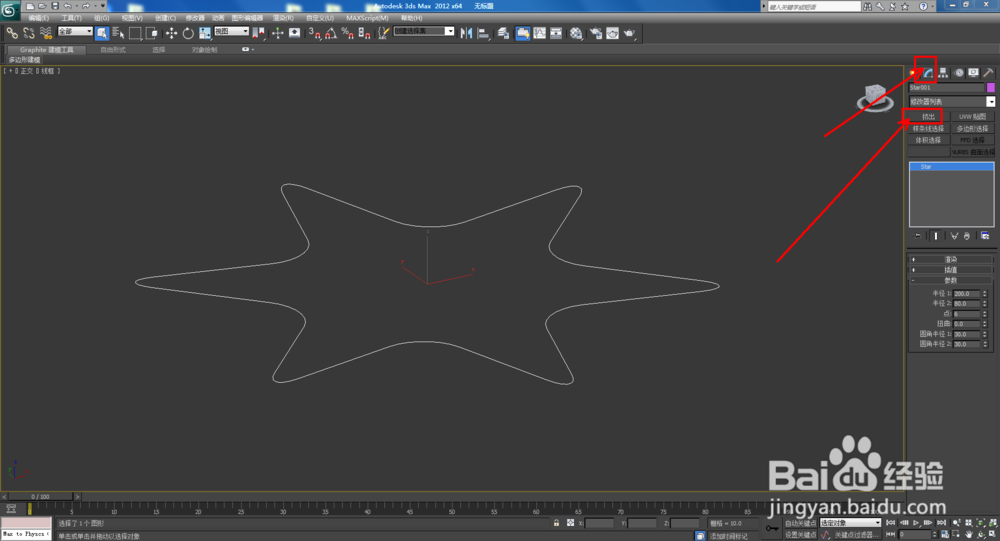This screenshot has width=1000, height=541.
Task: Expand the 插值 rollout
Action: tap(951, 270)
